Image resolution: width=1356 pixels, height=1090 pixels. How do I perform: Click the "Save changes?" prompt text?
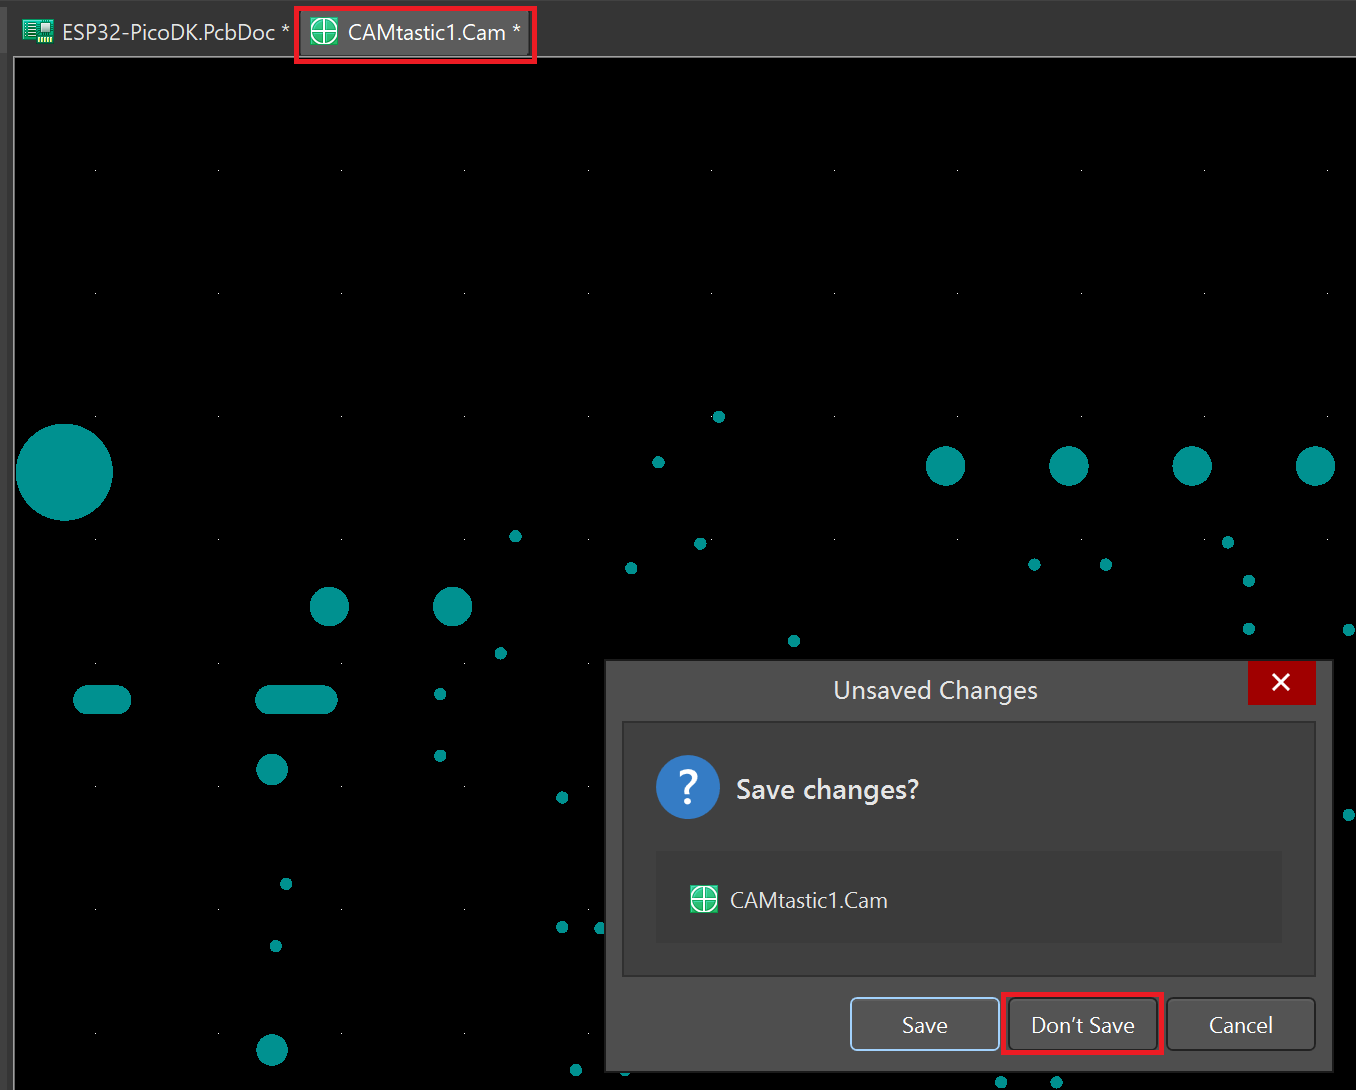[x=827, y=790]
